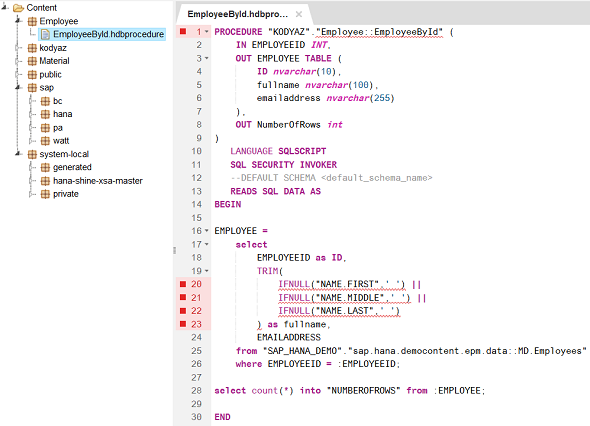Click the private package icon
590x426 pixels.
click(x=45, y=194)
